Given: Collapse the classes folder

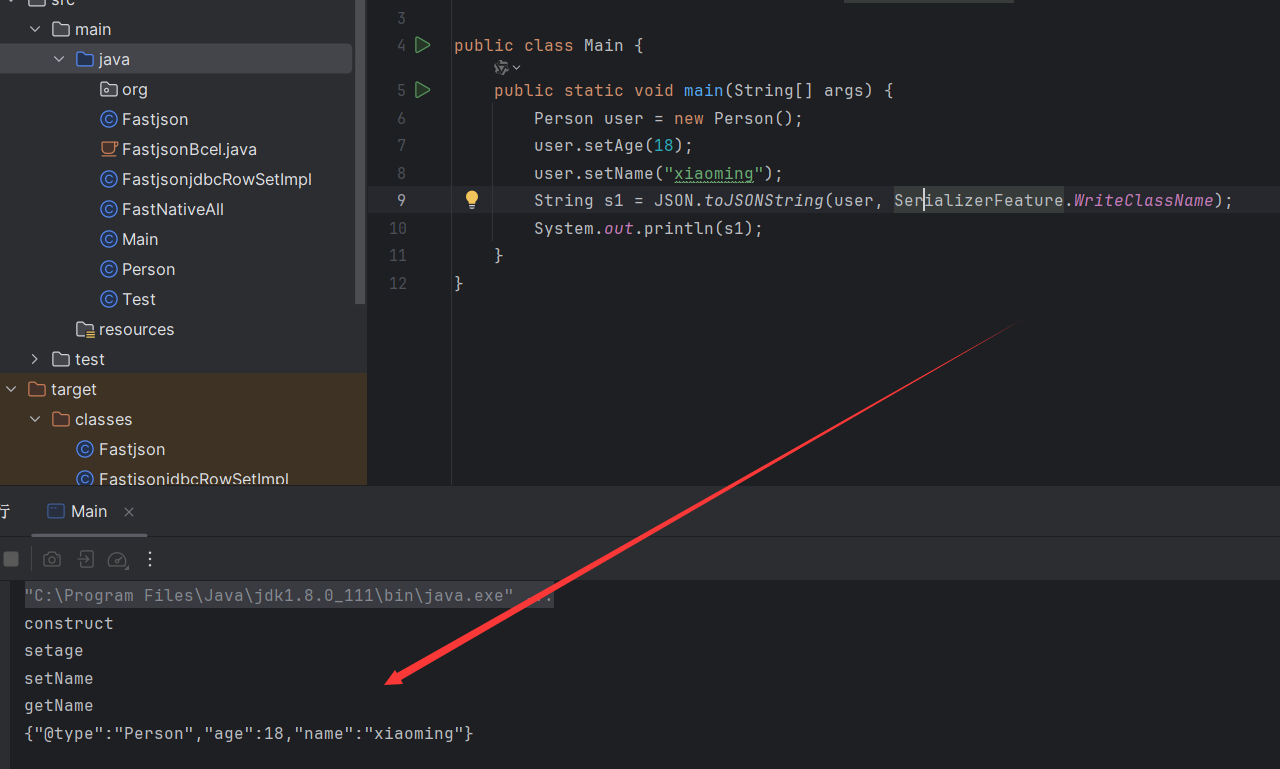Looking at the screenshot, I should click(x=35, y=419).
